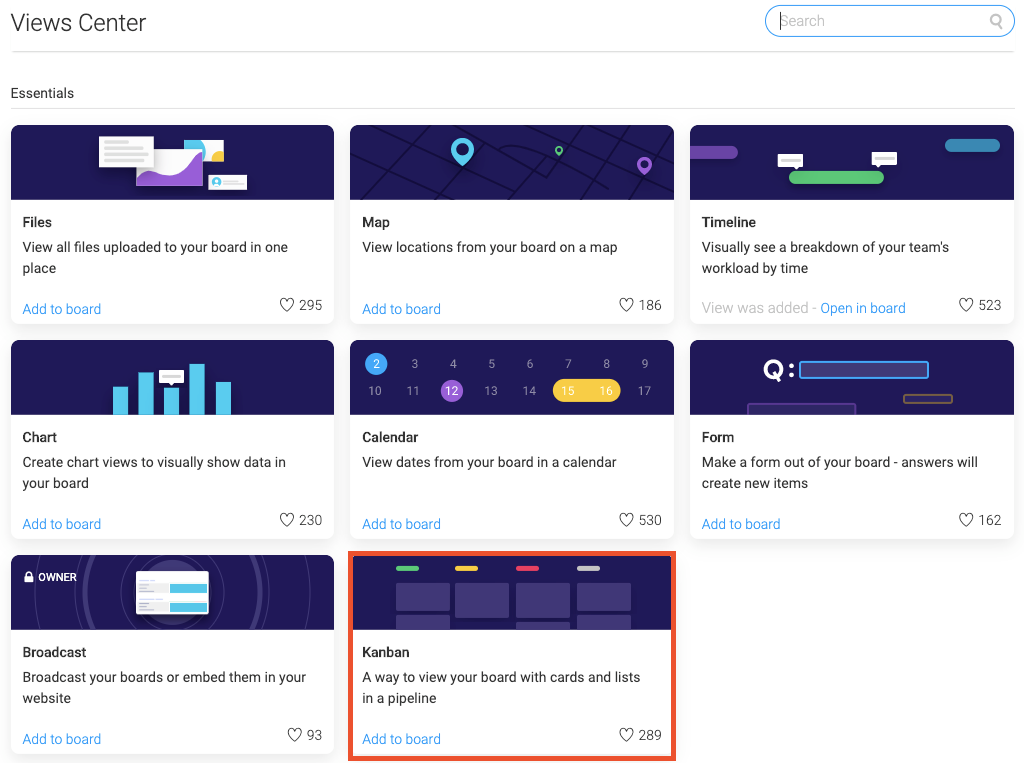
Task: Open the Calendar view thumbnail
Action: point(512,378)
